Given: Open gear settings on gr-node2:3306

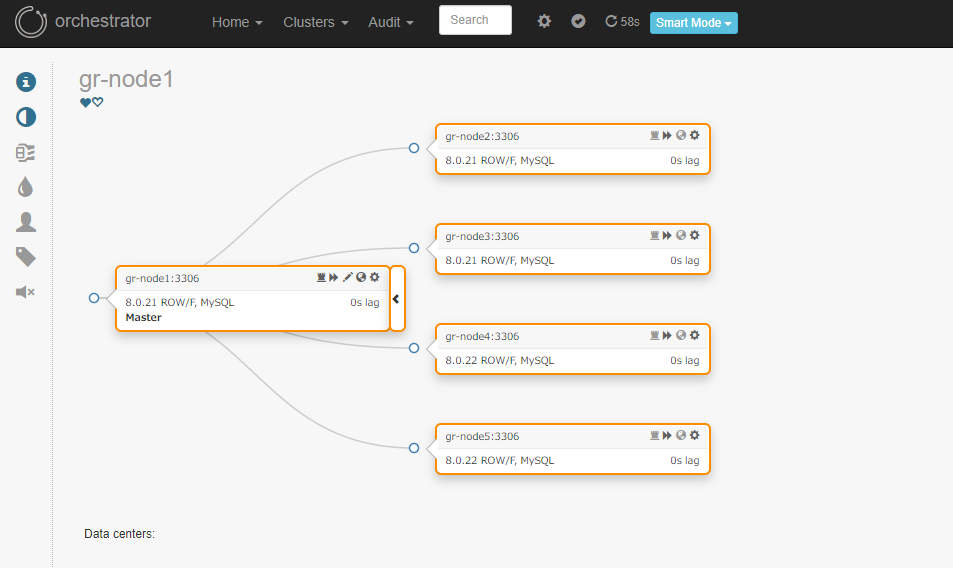Looking at the screenshot, I should (695, 135).
